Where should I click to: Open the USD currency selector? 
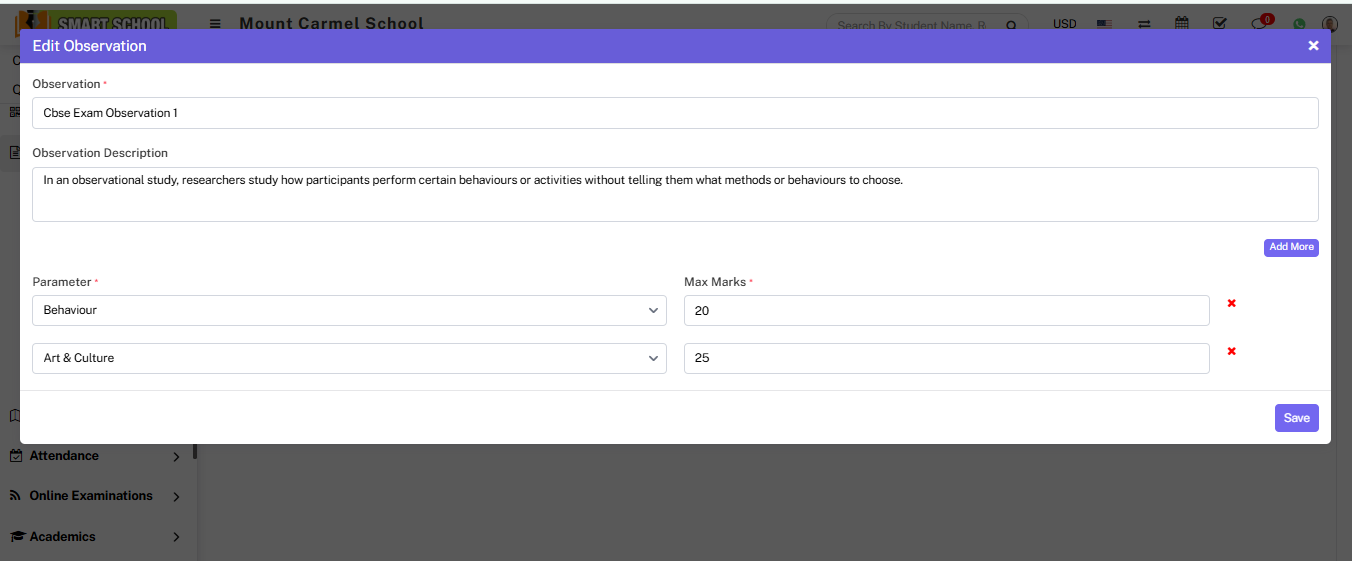(1064, 24)
